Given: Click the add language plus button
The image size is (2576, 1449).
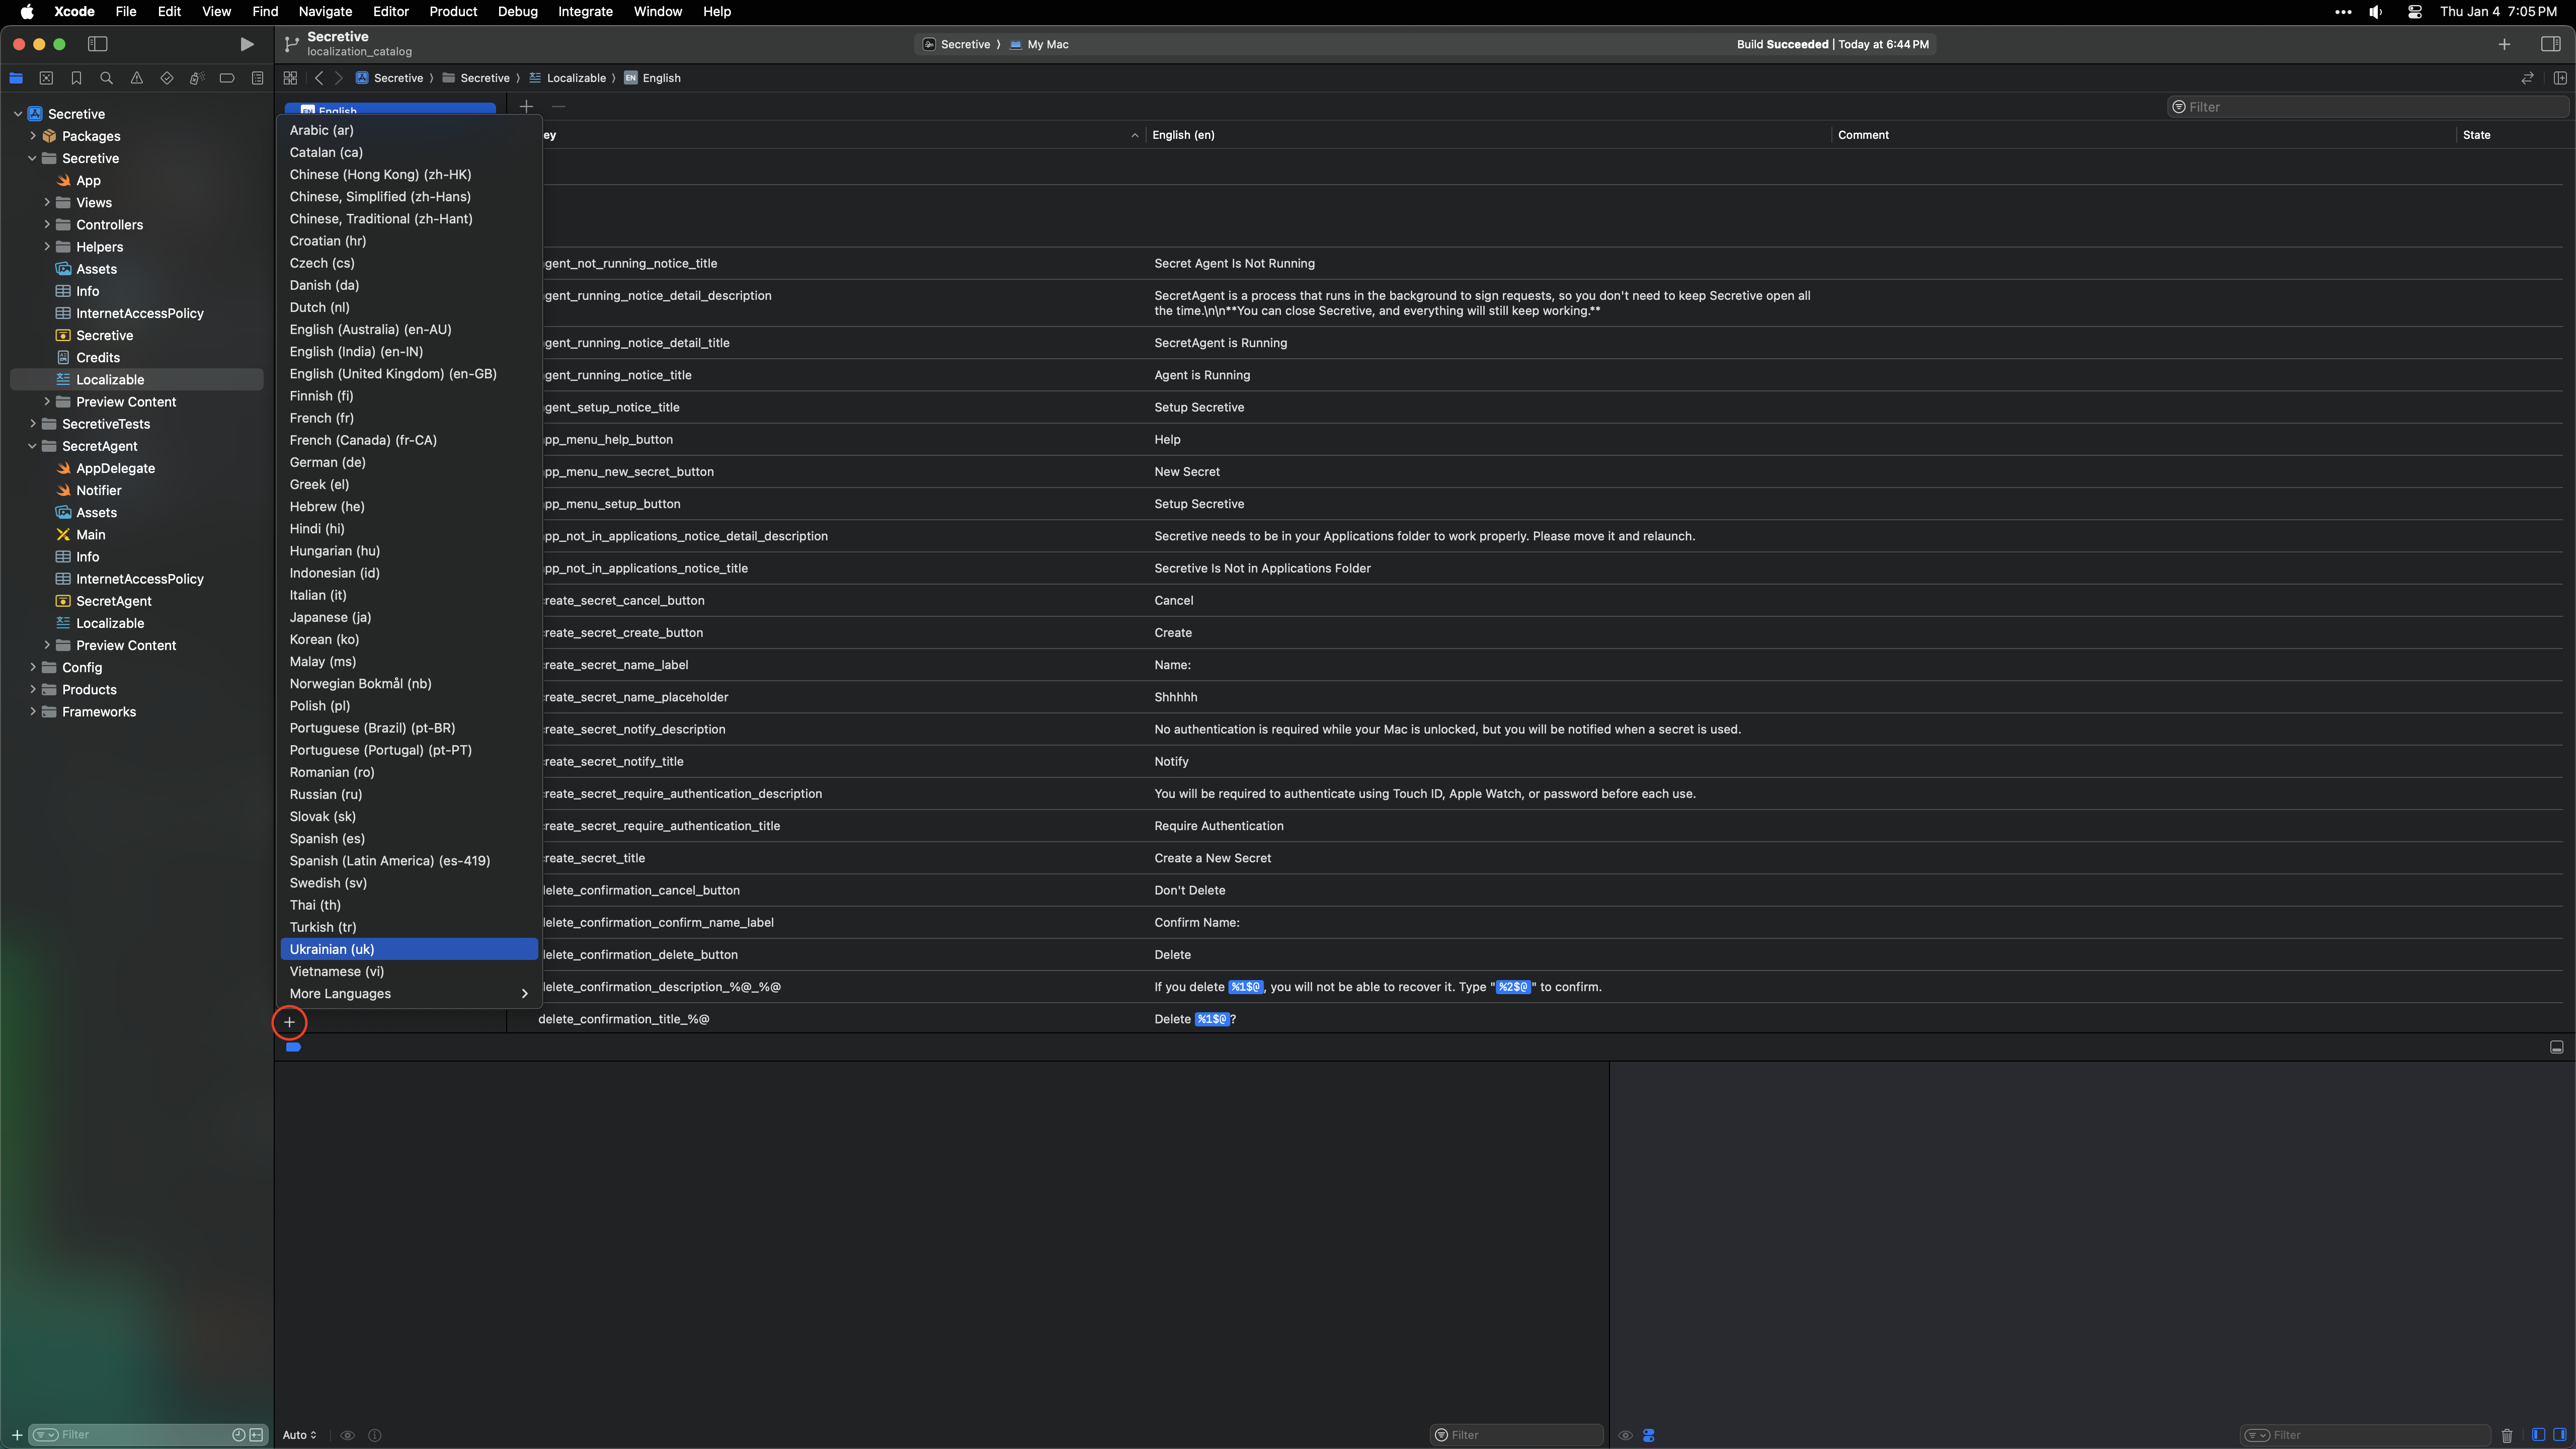Looking at the screenshot, I should click(289, 1022).
